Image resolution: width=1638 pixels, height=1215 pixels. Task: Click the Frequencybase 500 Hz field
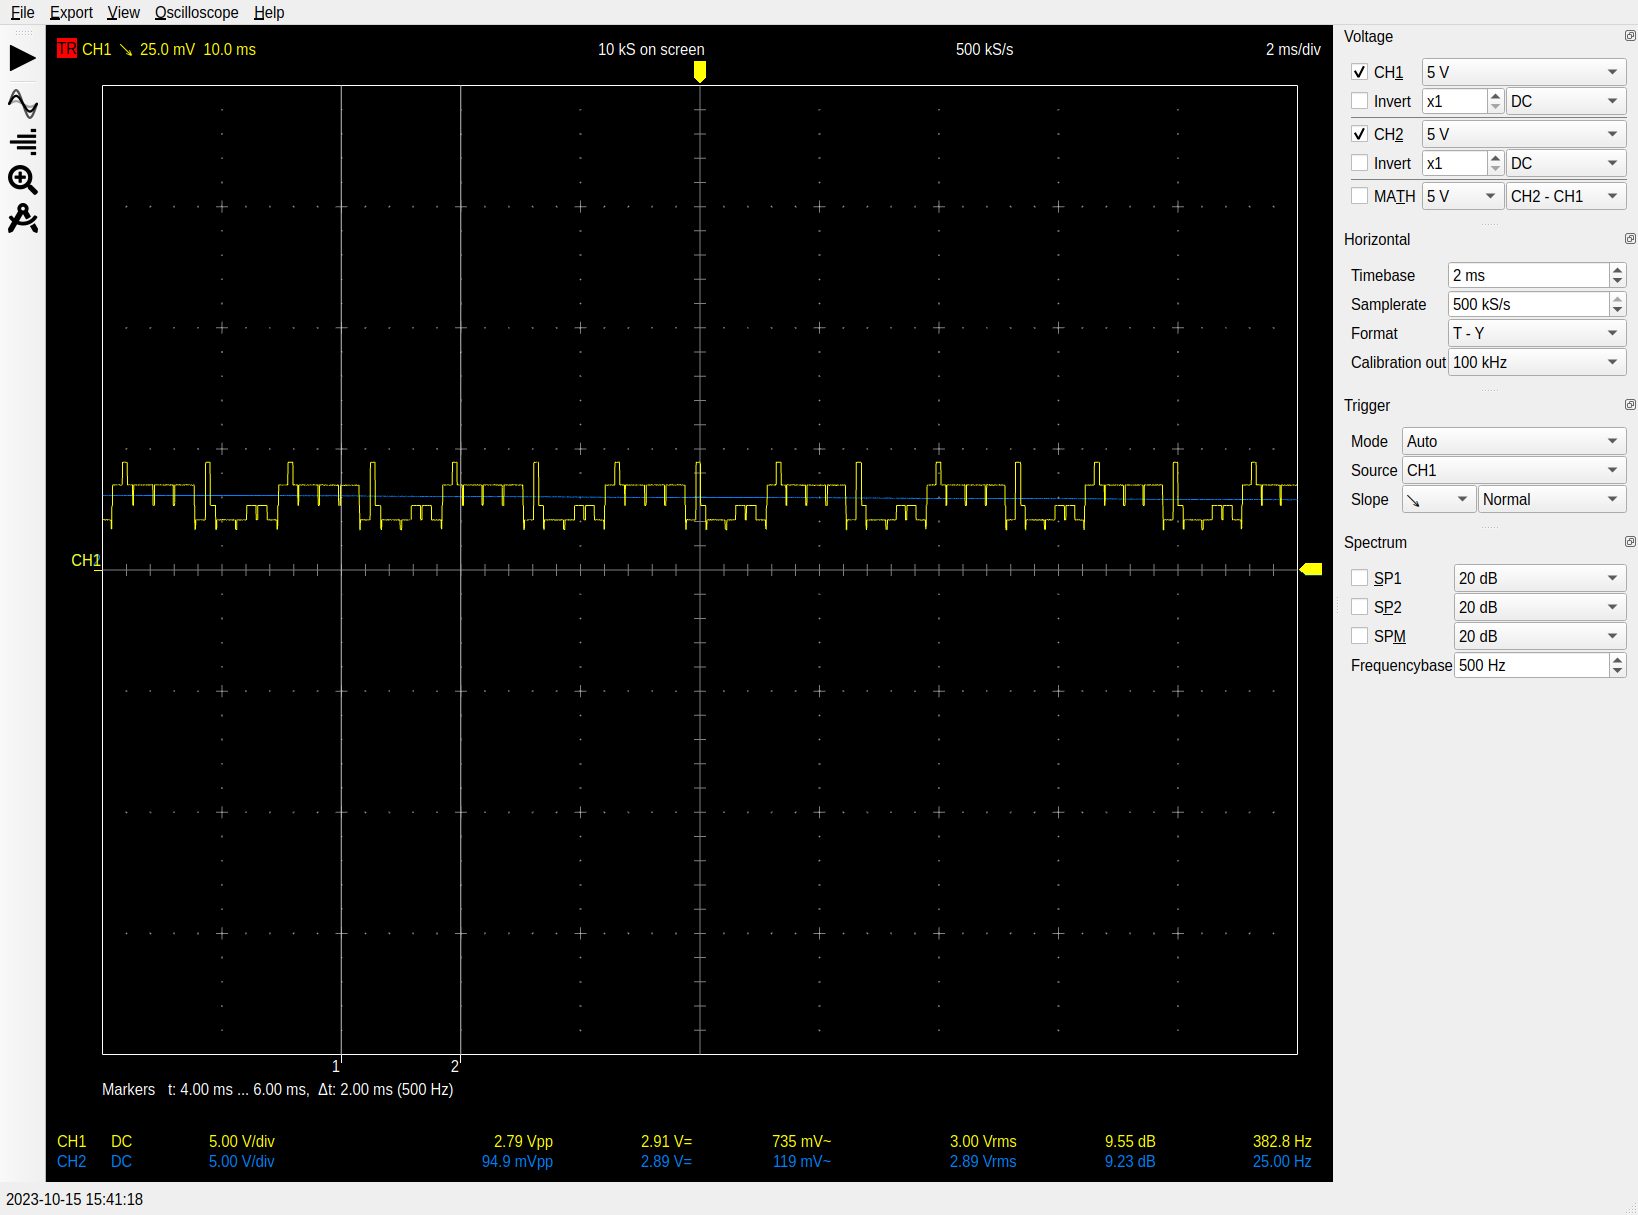click(1531, 665)
